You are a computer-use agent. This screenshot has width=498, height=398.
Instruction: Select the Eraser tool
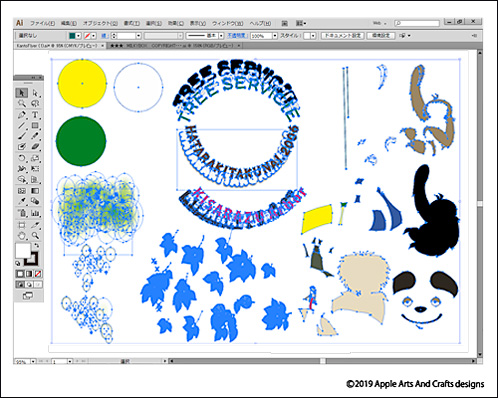click(35, 147)
